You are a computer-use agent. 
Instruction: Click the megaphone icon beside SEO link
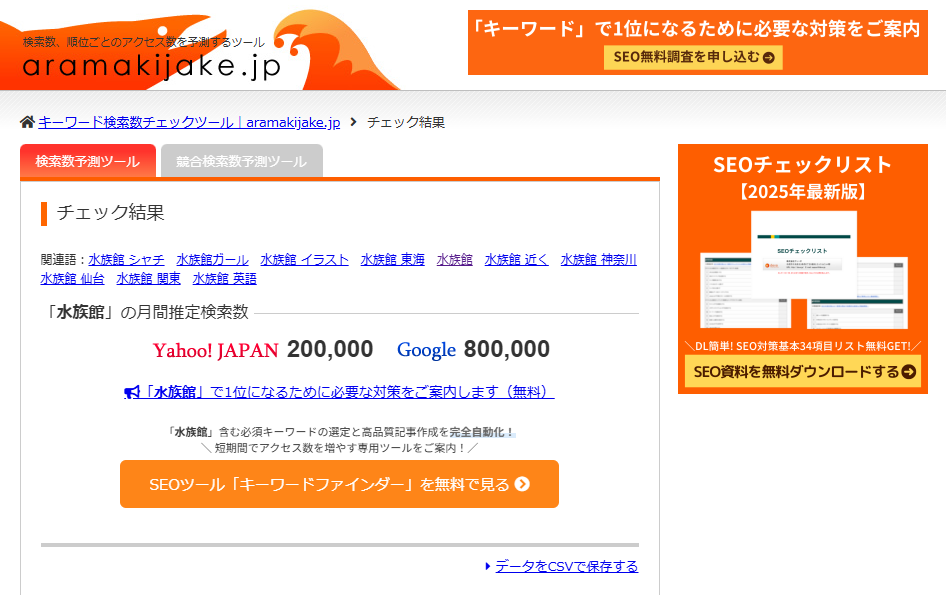coord(132,392)
